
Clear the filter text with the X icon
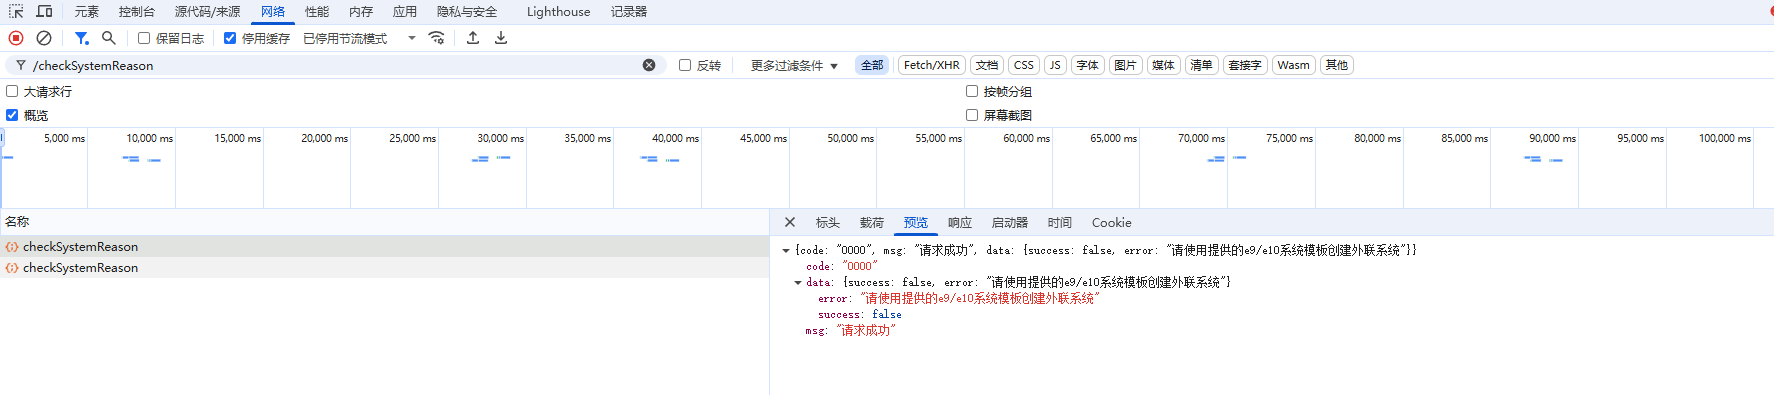(649, 65)
